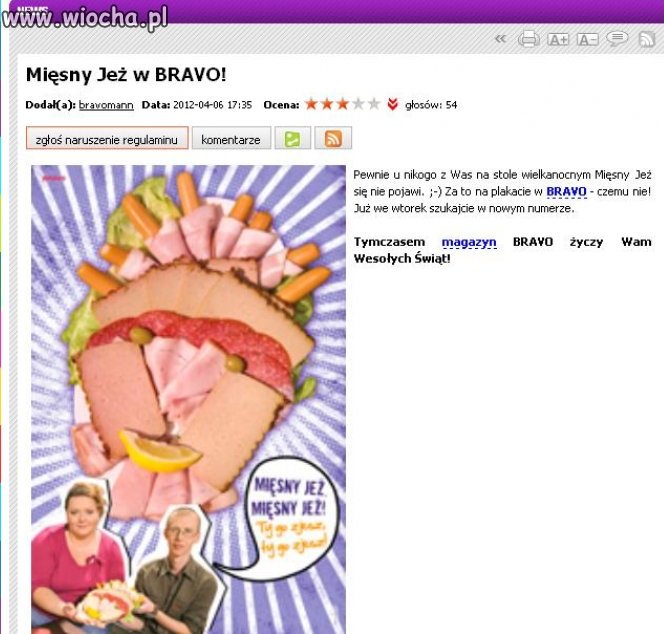Increase font size with A+ icon
The height and width of the screenshot is (634, 664).
558,39
